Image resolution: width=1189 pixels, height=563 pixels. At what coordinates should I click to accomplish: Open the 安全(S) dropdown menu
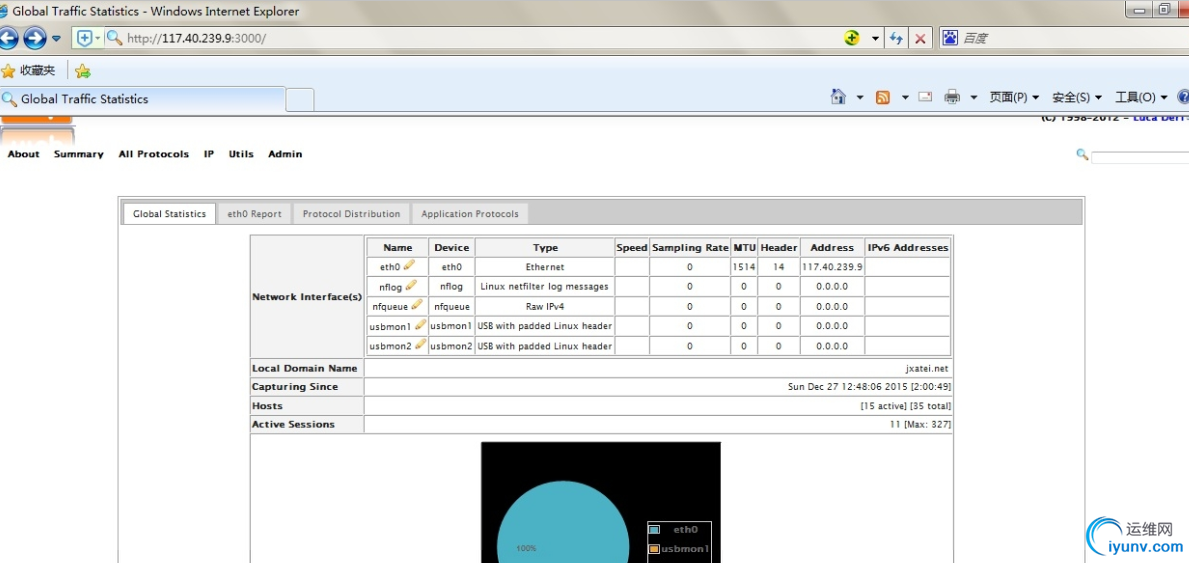coord(1076,97)
